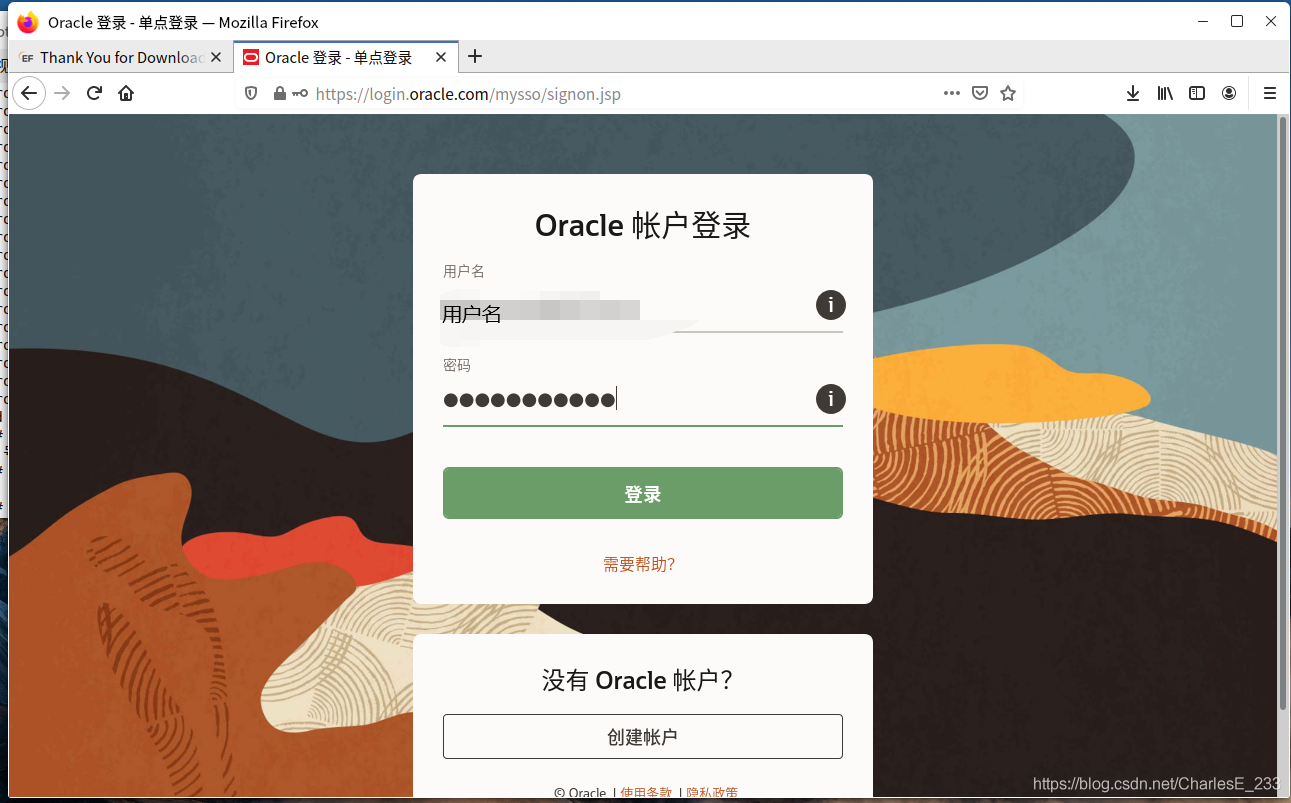Image resolution: width=1291 pixels, height=803 pixels.
Task: Bookmark this page with the star
Action: tap(1008, 93)
